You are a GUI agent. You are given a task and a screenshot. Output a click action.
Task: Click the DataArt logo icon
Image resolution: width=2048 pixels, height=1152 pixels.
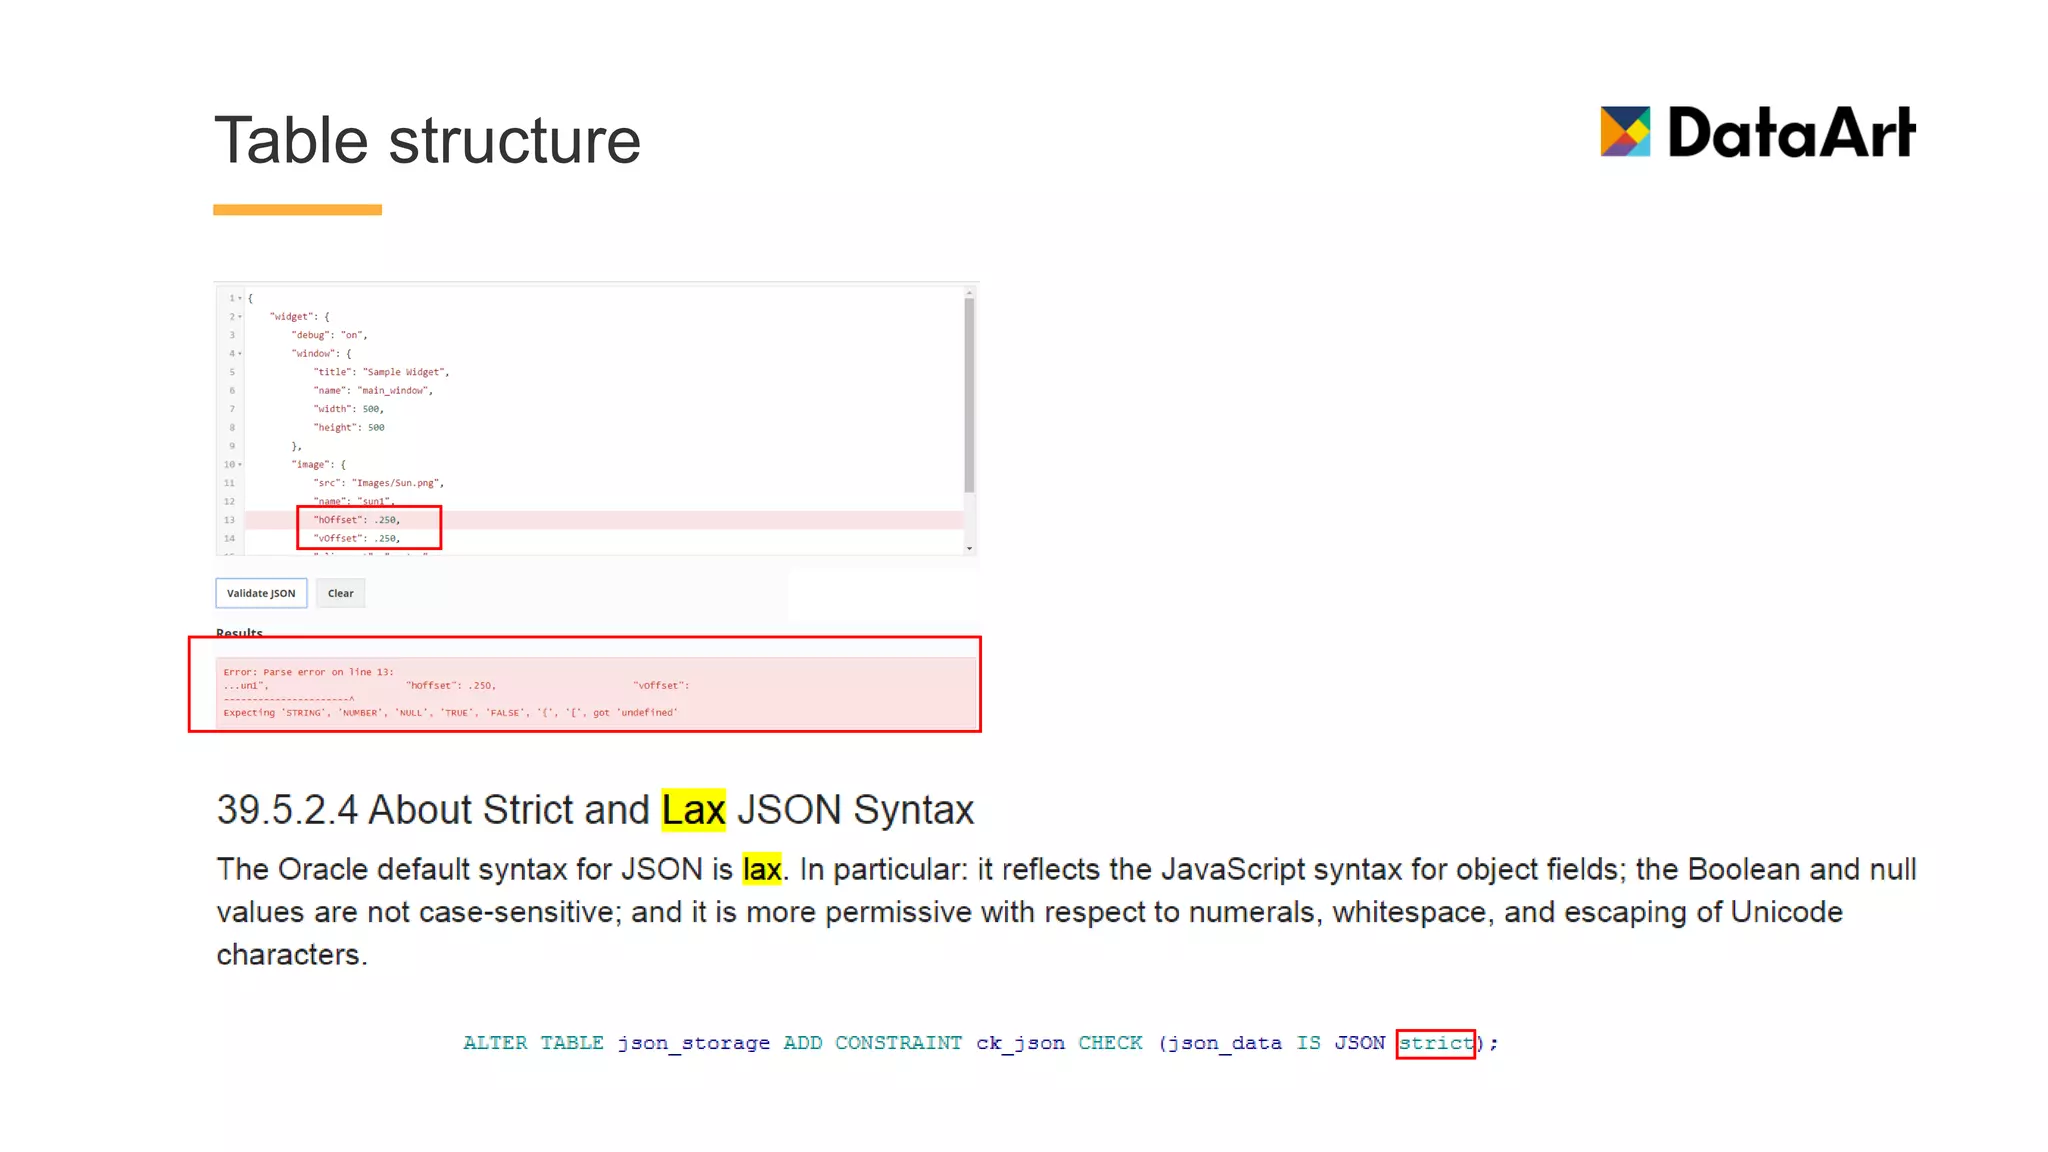[x=1625, y=132]
